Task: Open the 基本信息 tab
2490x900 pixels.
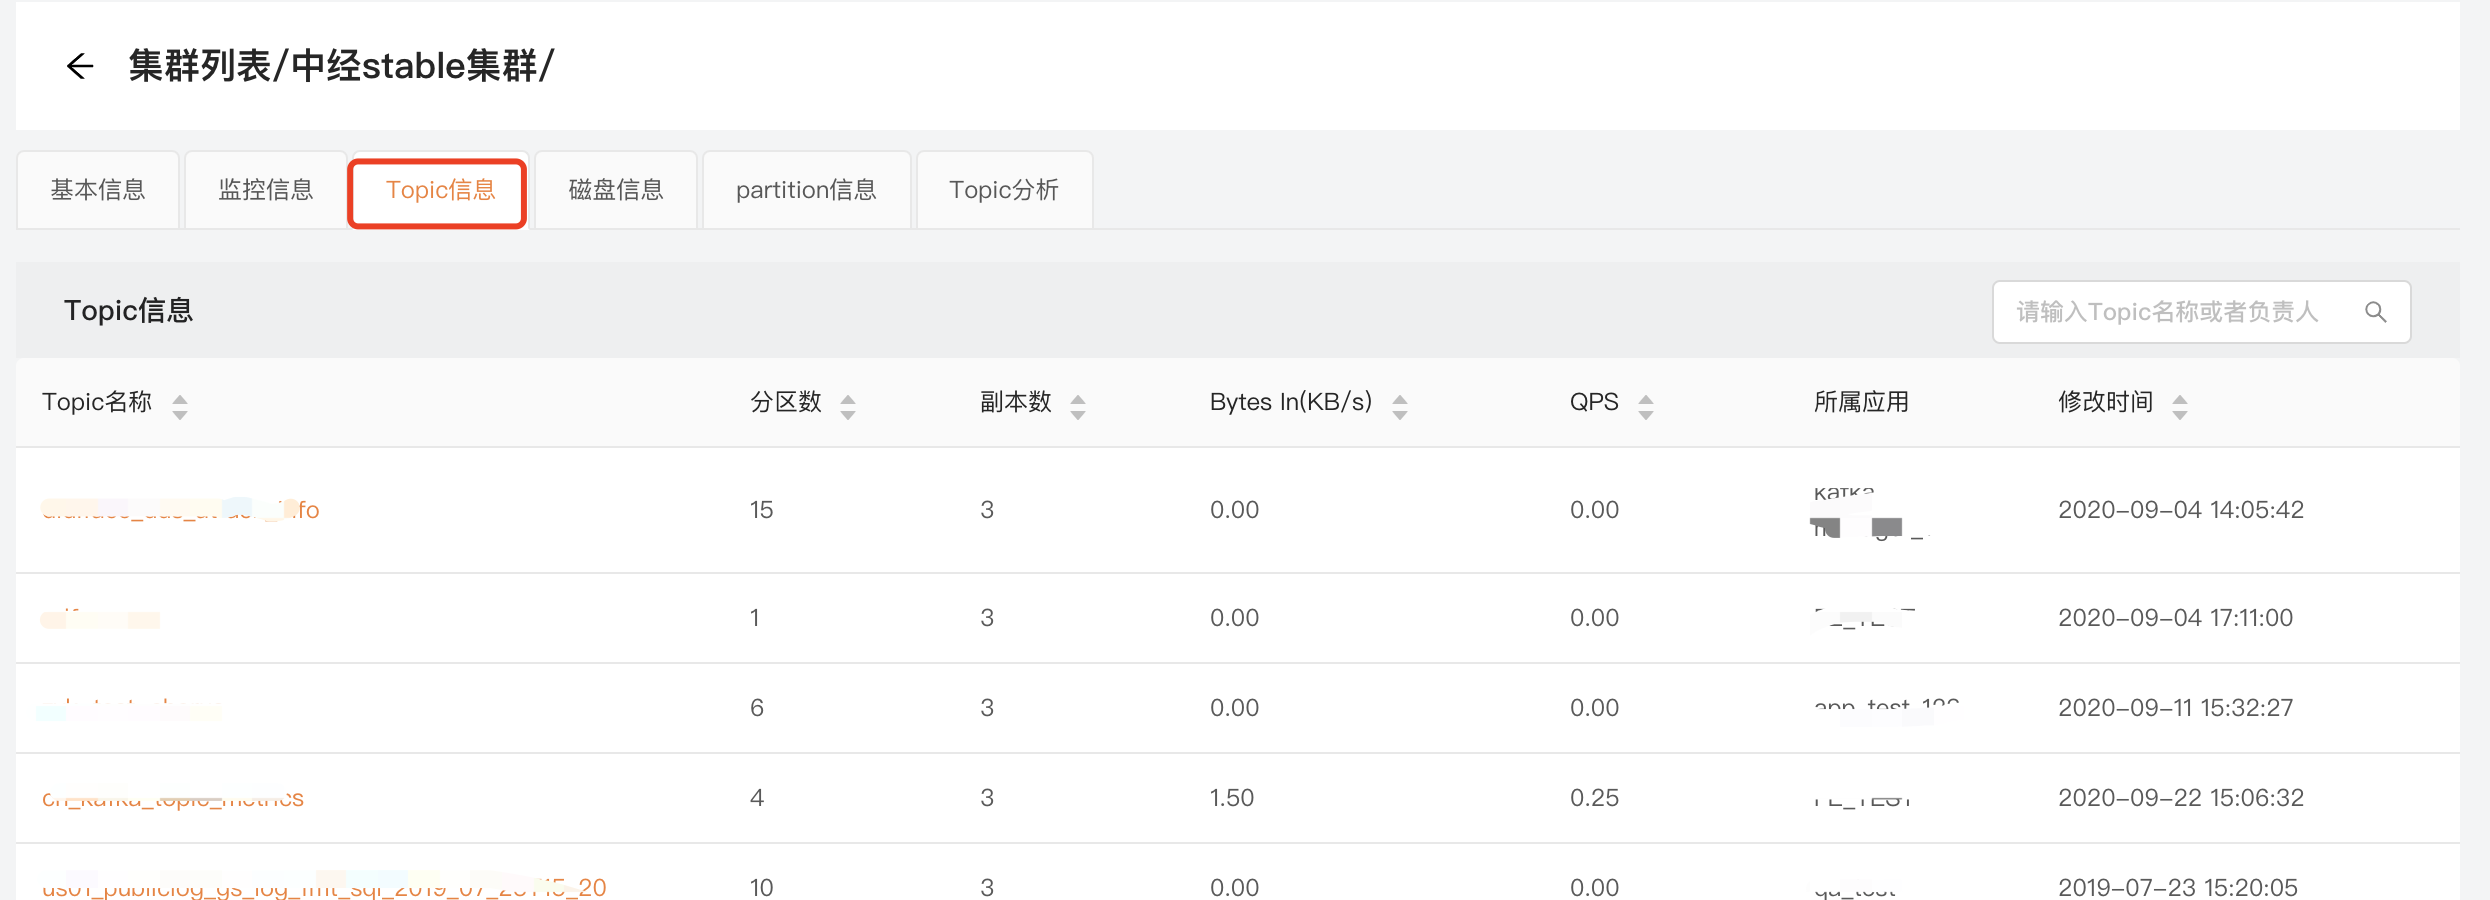Action: [x=98, y=190]
